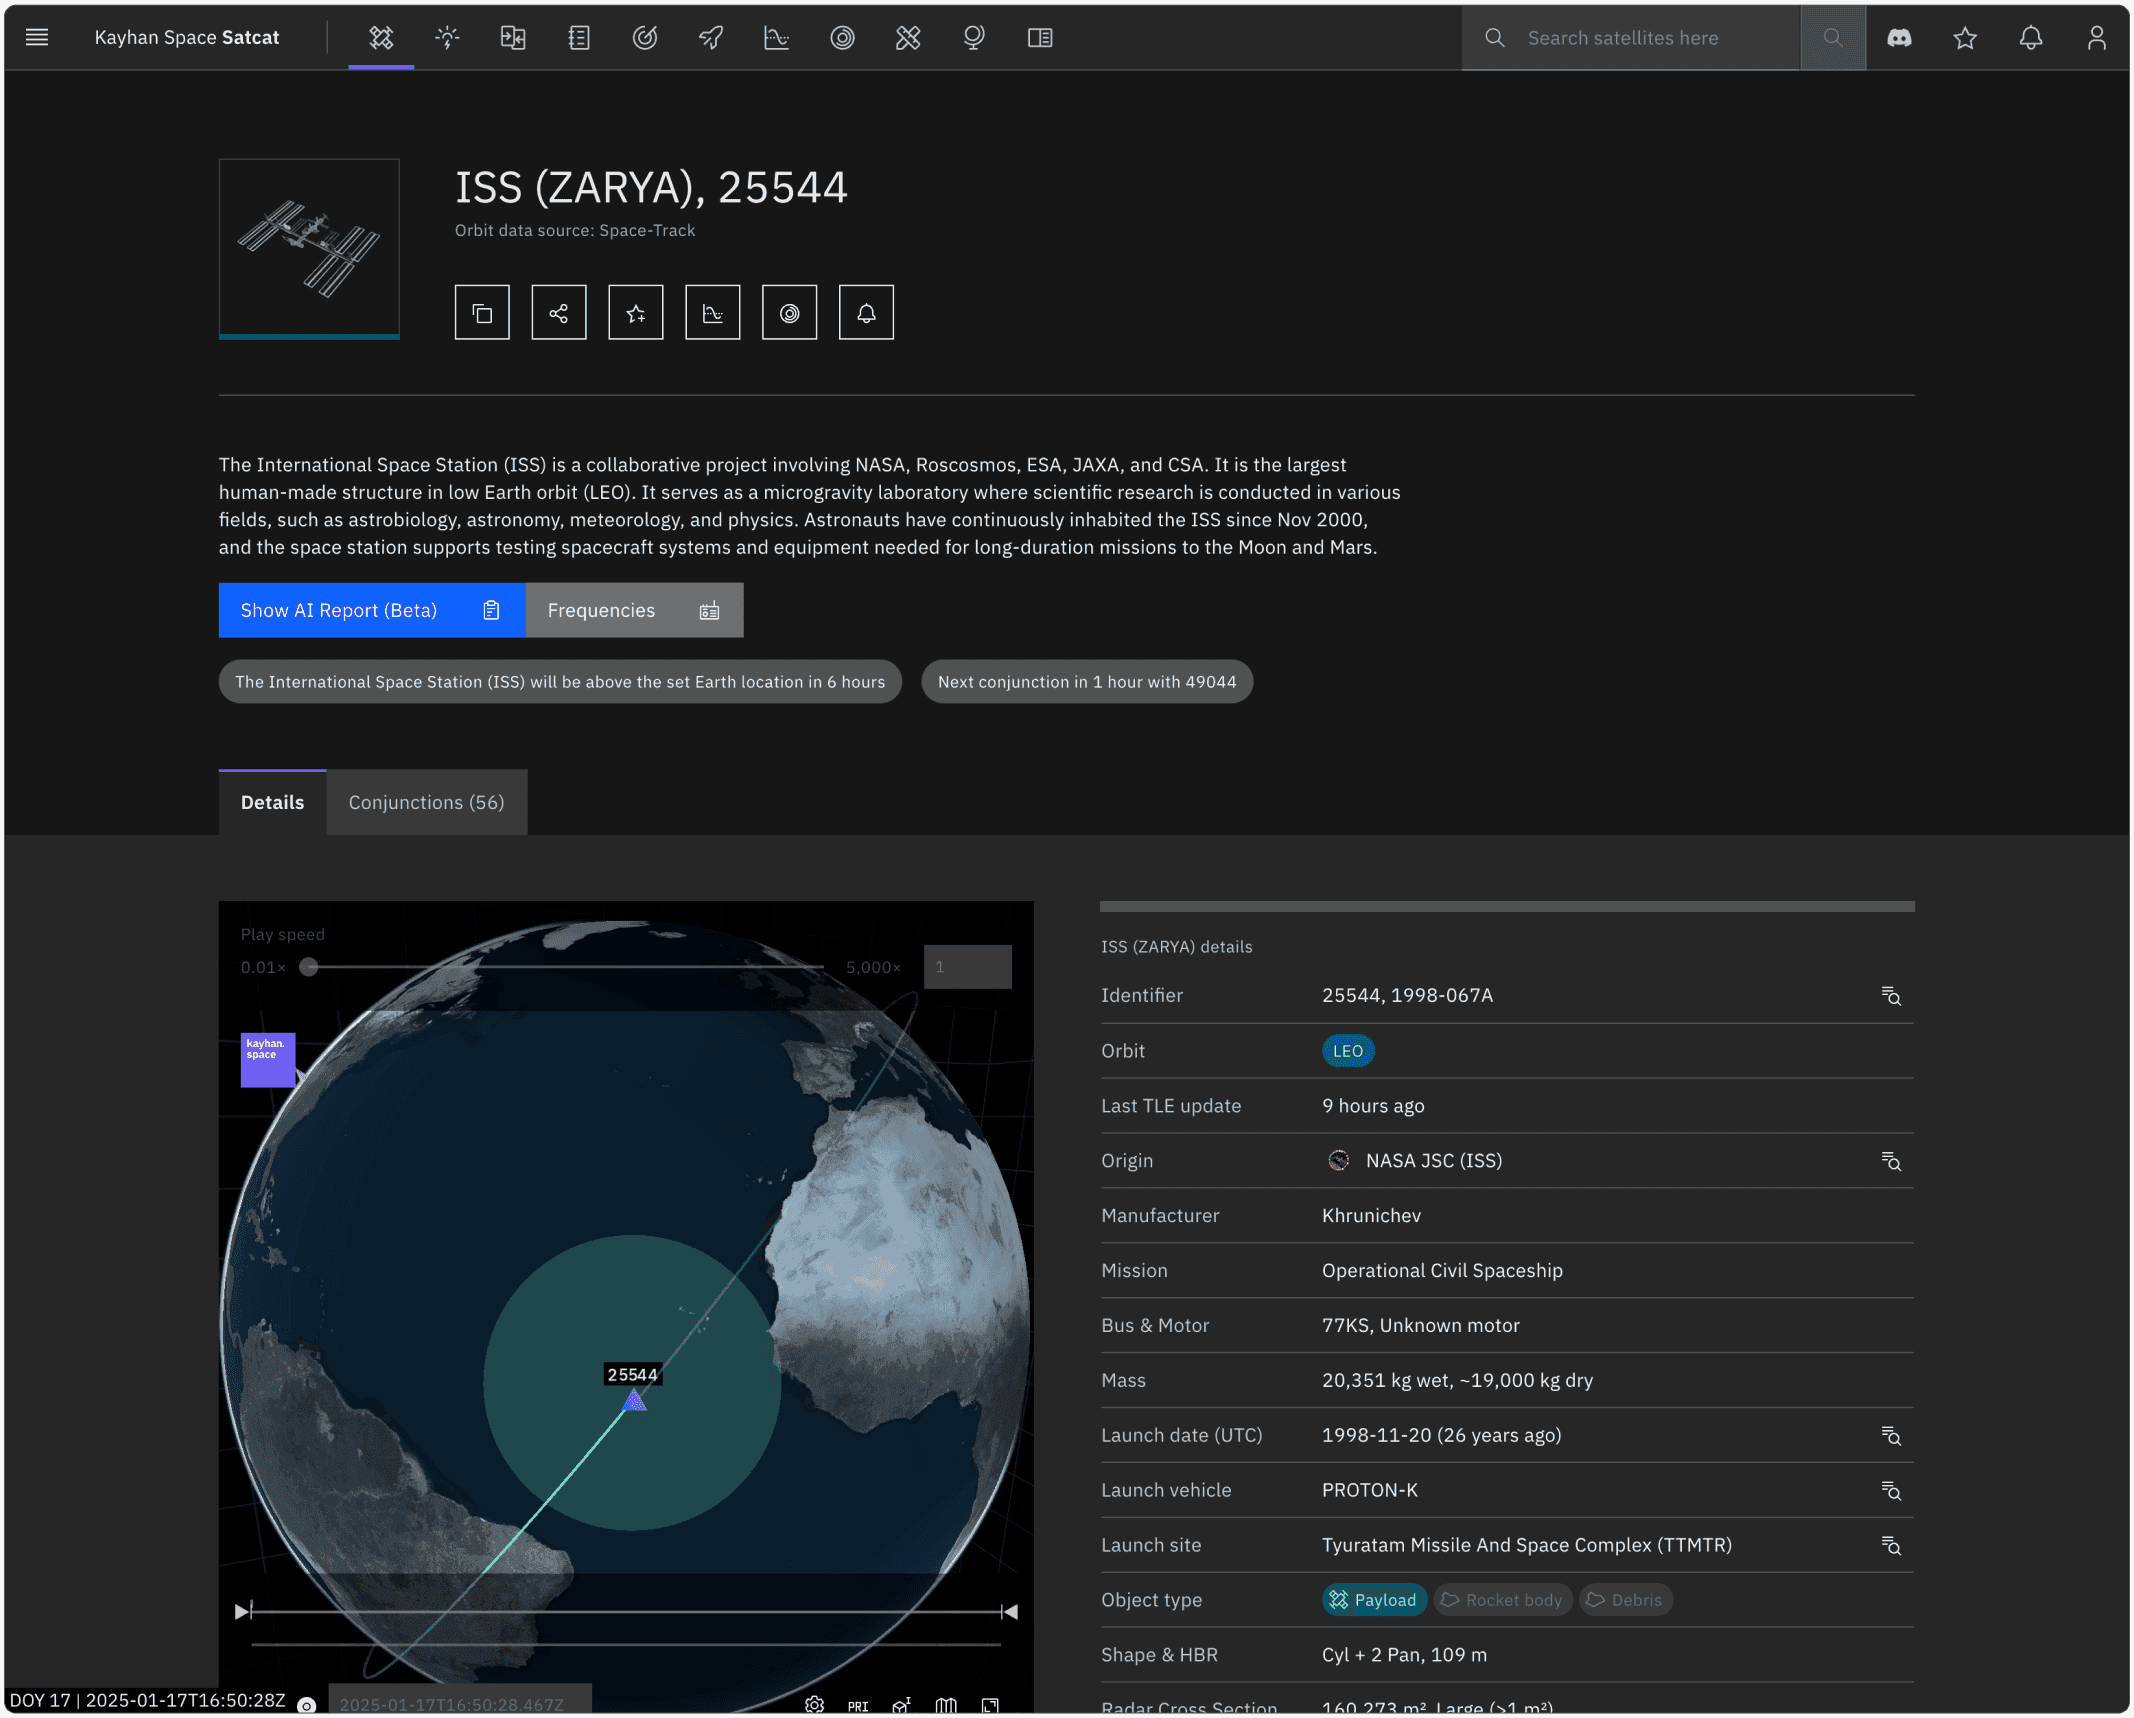Click Next conjunction with 49044 chip

point(1087,682)
